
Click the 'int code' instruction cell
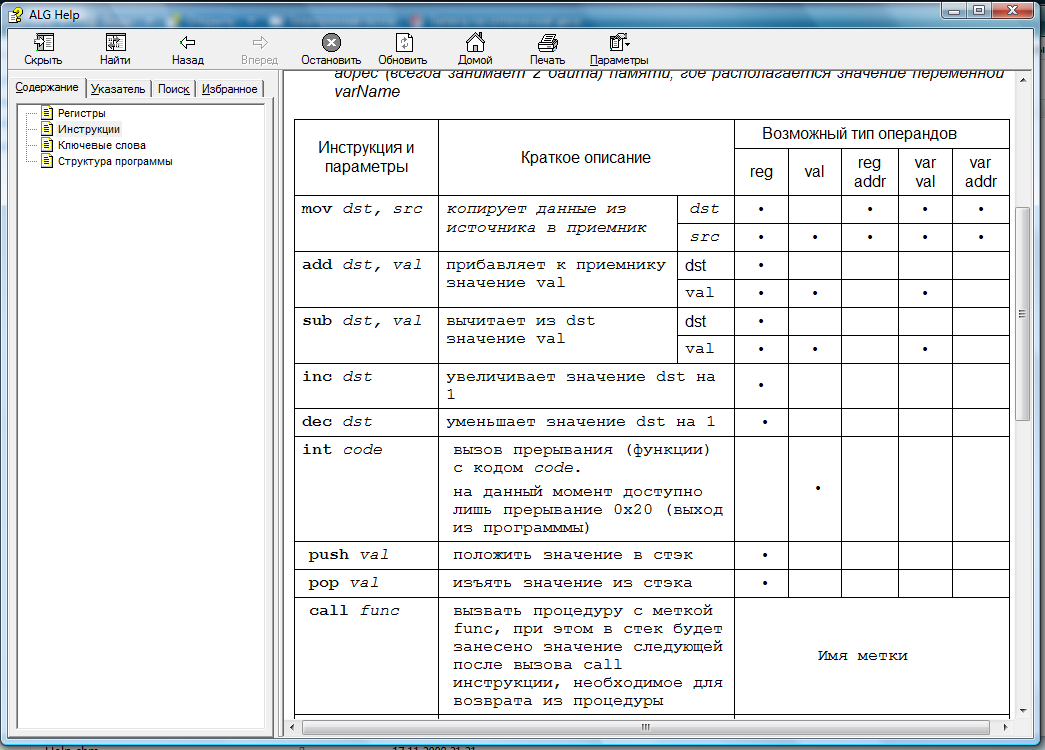[367, 489]
